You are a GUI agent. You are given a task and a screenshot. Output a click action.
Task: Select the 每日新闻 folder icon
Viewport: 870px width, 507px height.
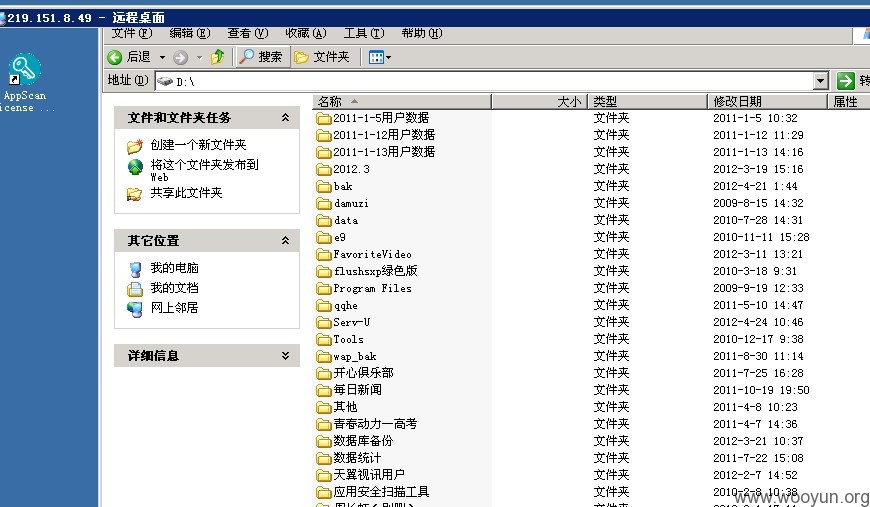click(x=323, y=391)
